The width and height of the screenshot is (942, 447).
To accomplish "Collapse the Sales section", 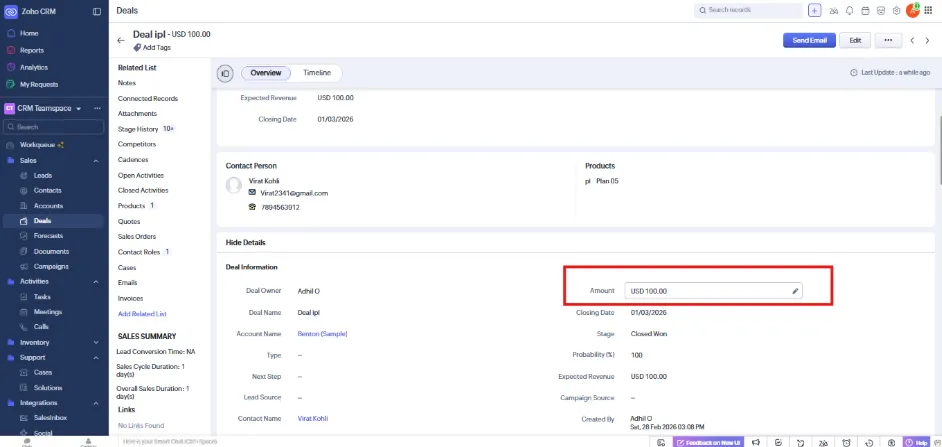I will [x=96, y=160].
